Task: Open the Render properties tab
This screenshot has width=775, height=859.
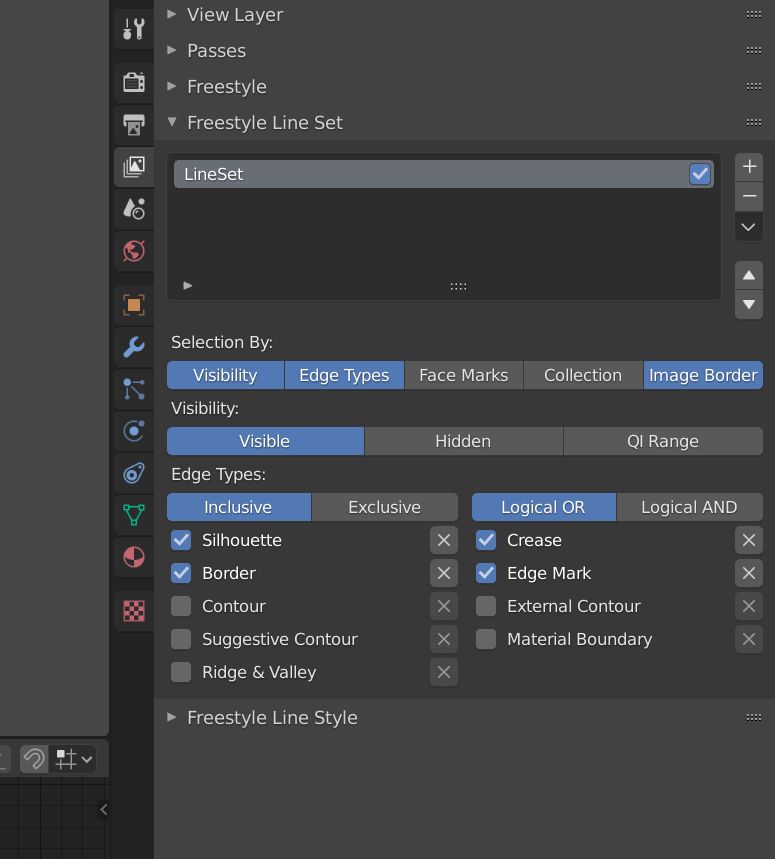Action: coord(134,83)
